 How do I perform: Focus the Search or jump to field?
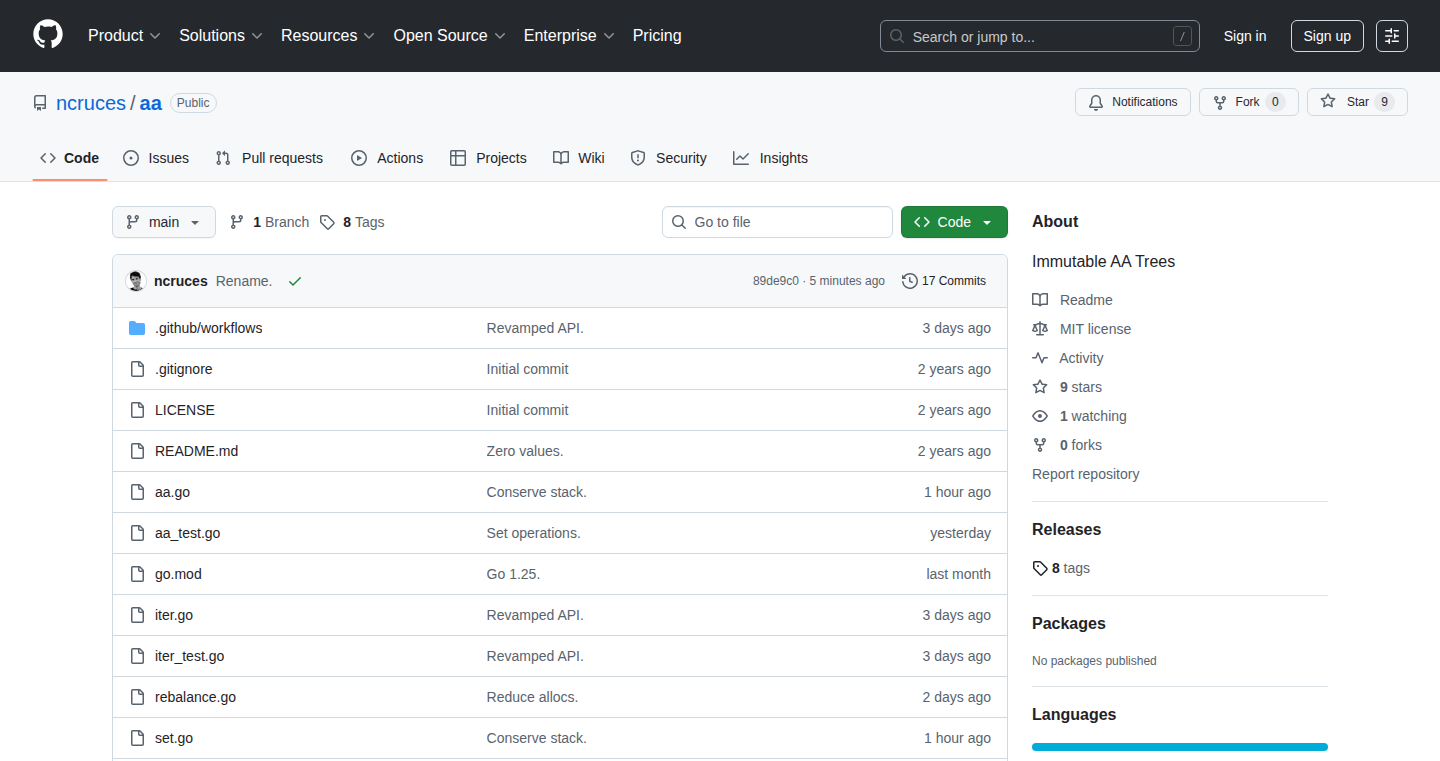[1040, 36]
